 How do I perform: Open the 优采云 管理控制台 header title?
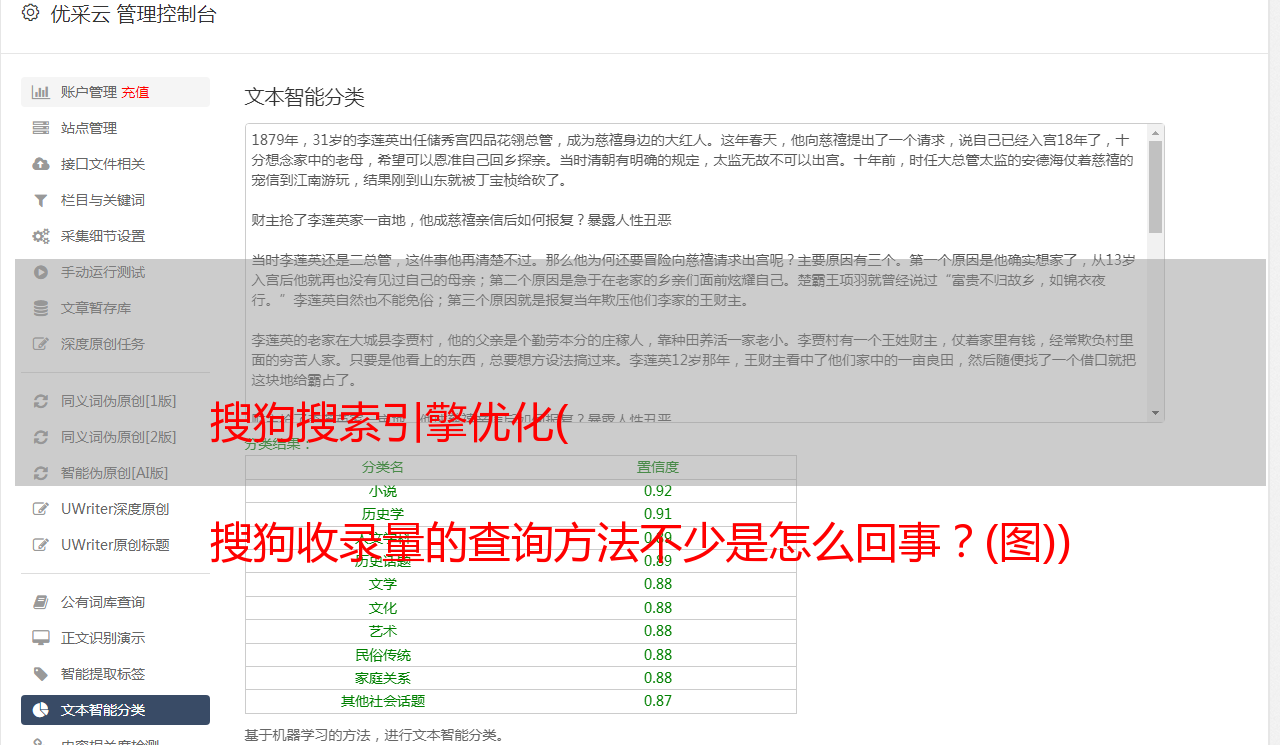[133, 14]
